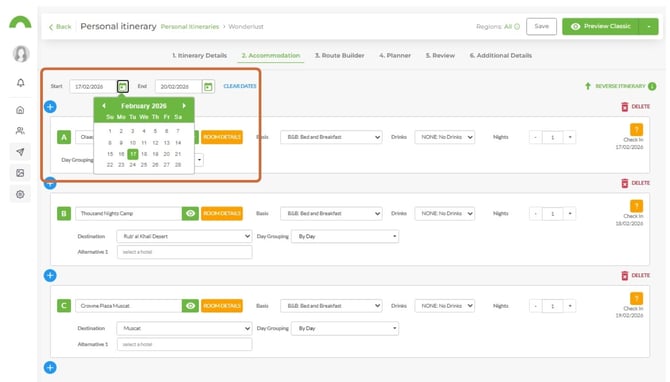This screenshot has height=382, width=670.
Task: Open Drinks dropdown for row A
Action: (x=444, y=137)
